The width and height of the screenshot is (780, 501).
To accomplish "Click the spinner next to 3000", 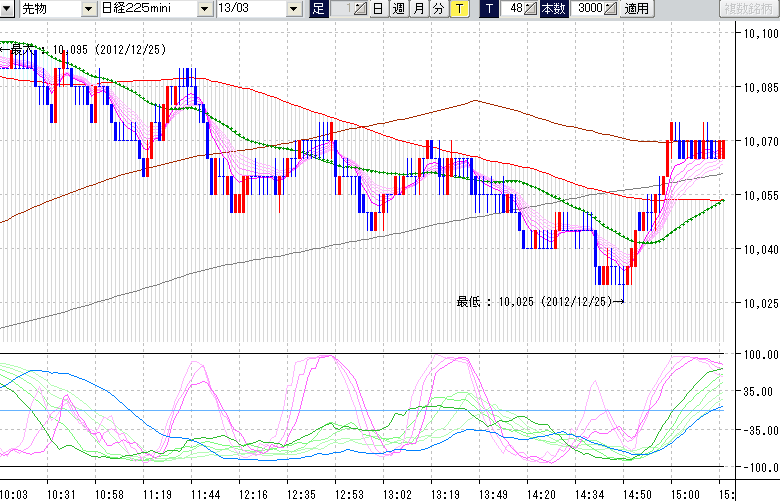I will [x=611, y=9].
